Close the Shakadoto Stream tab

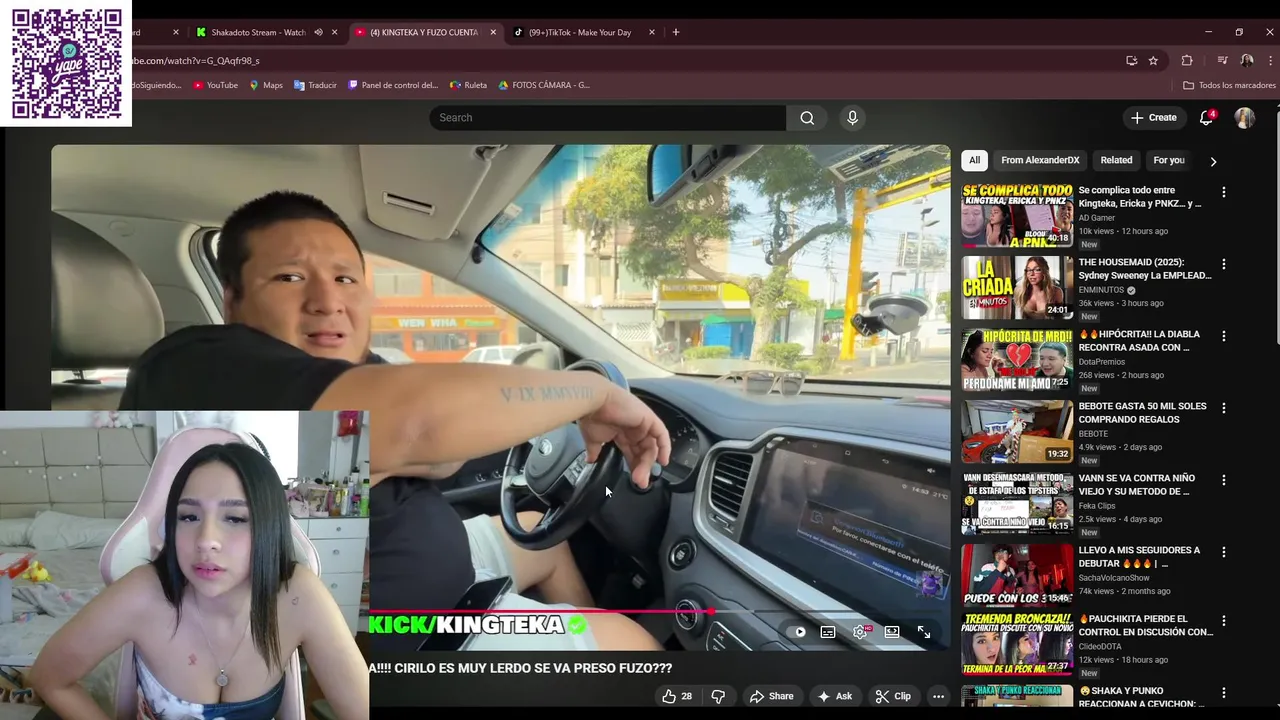tap(335, 32)
